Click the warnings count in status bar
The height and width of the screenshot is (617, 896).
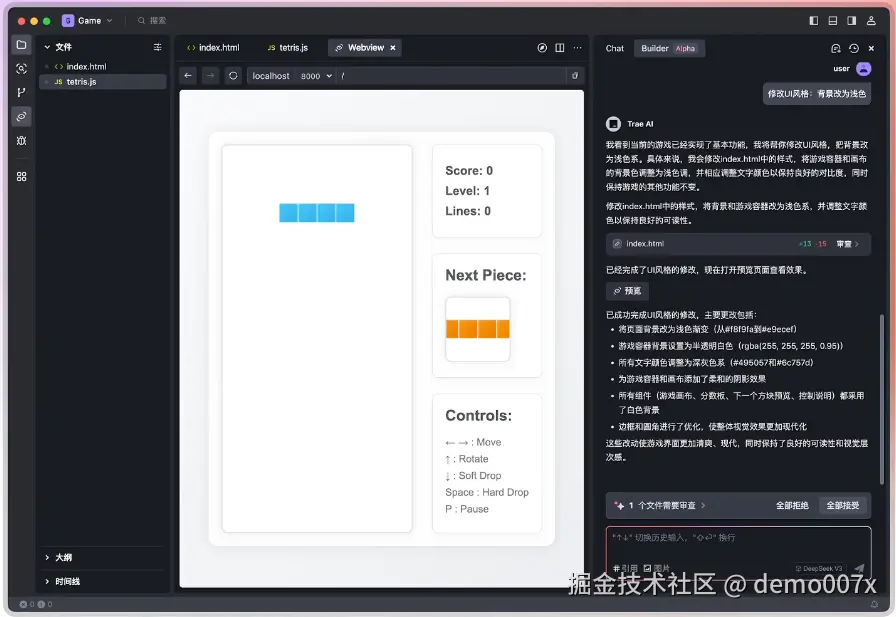tap(45, 604)
